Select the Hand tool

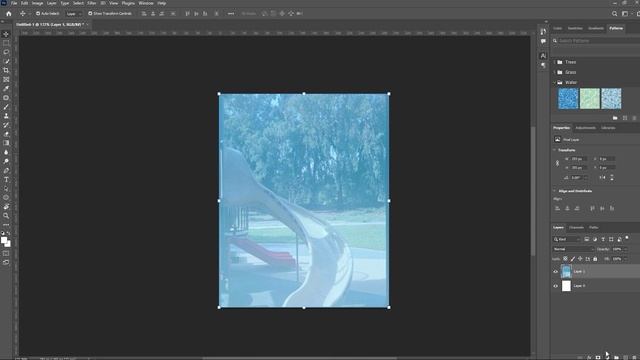click(x=6, y=207)
